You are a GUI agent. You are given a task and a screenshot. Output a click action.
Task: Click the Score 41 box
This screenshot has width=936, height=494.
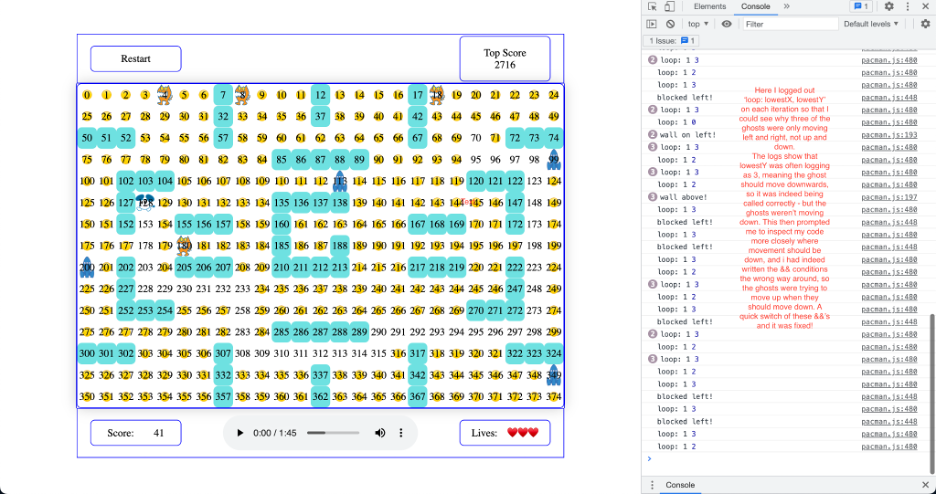pyautogui.click(x=136, y=433)
